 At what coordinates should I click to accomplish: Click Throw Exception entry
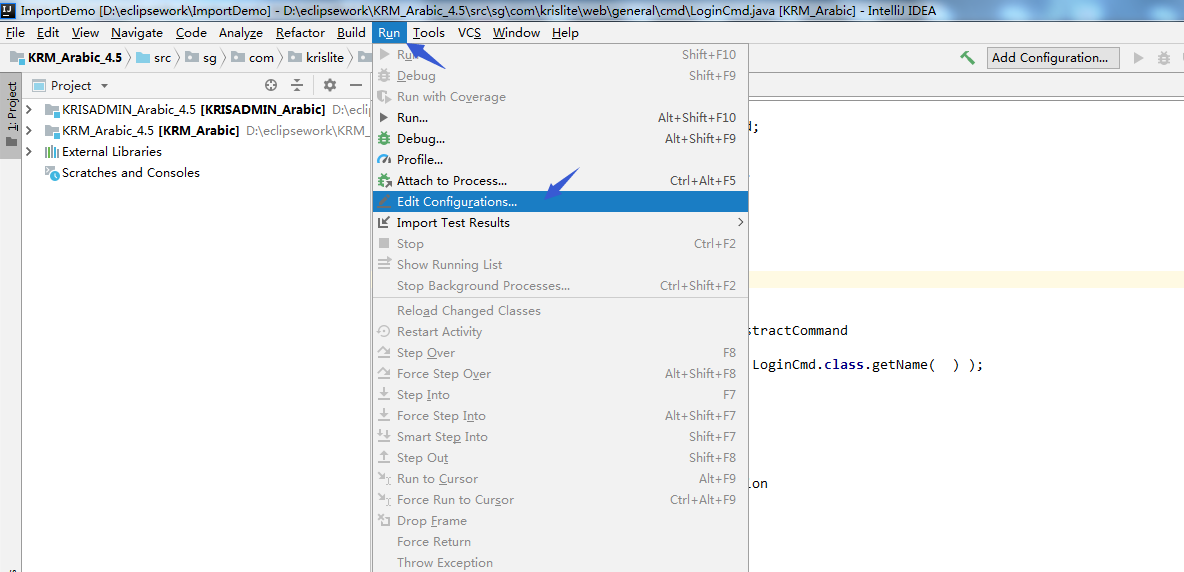pos(560,562)
